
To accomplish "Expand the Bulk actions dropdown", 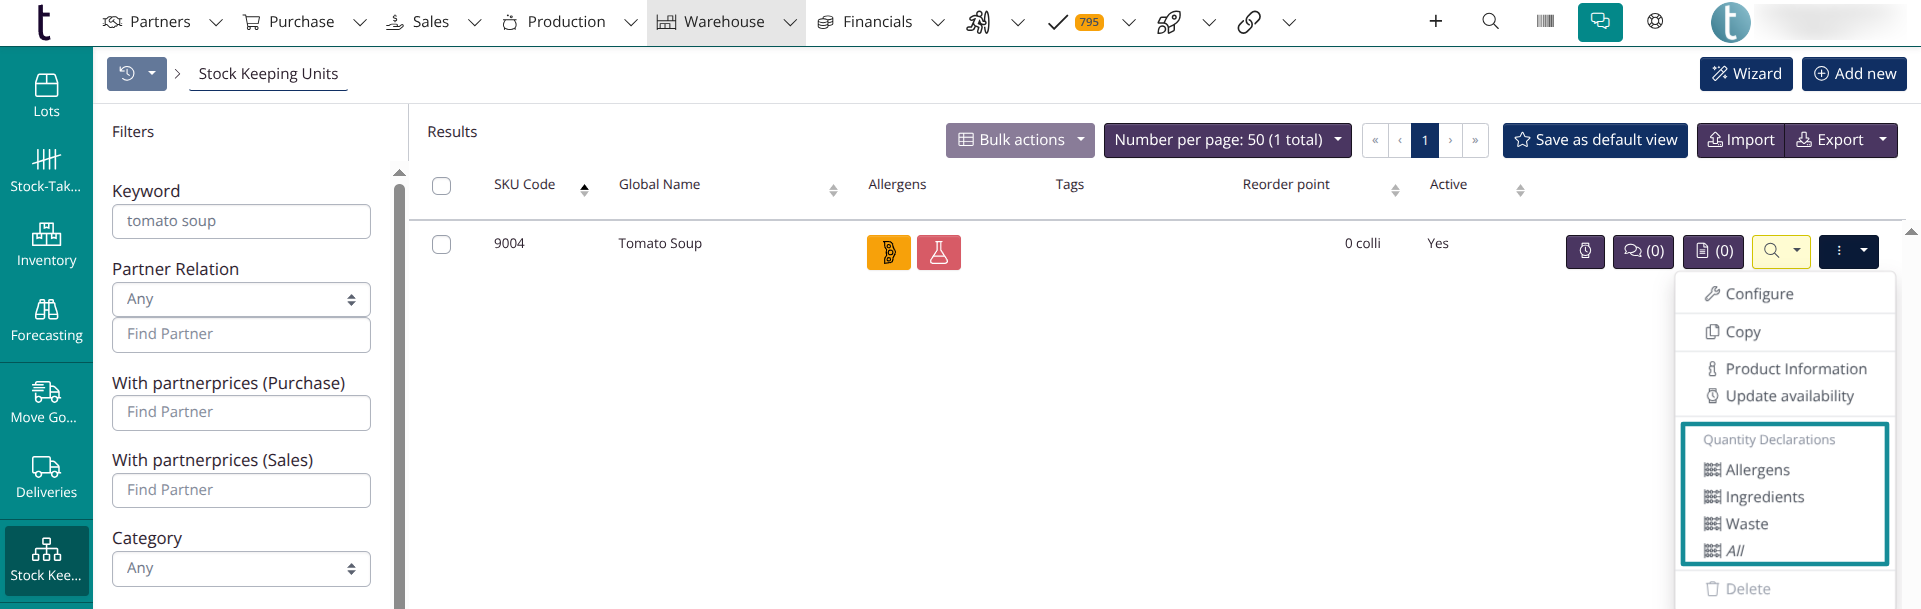I will point(1020,140).
